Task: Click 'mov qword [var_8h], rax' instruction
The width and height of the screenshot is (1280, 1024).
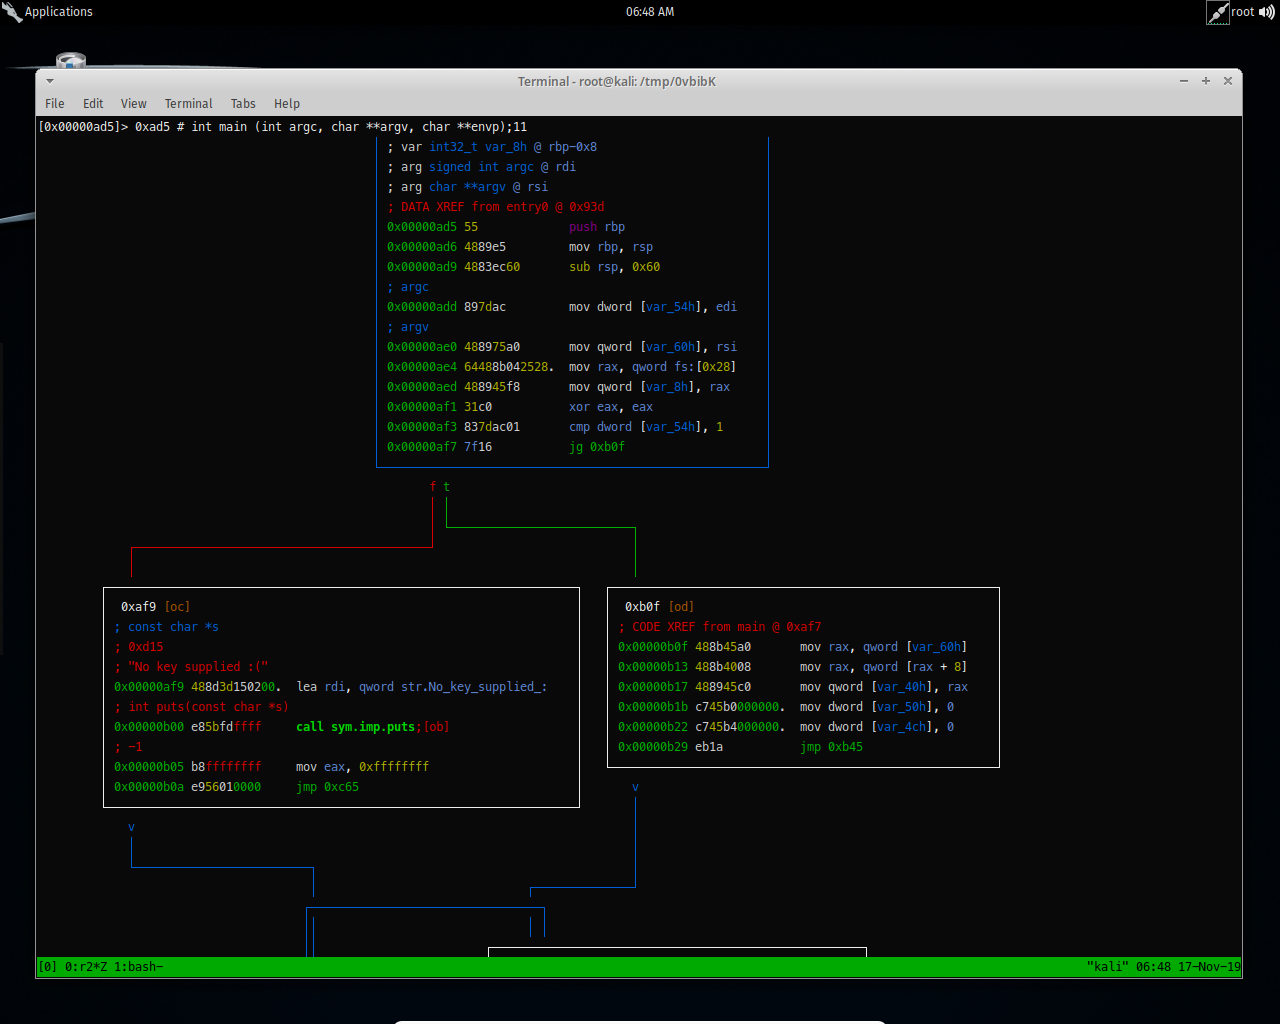Action: click(x=650, y=387)
